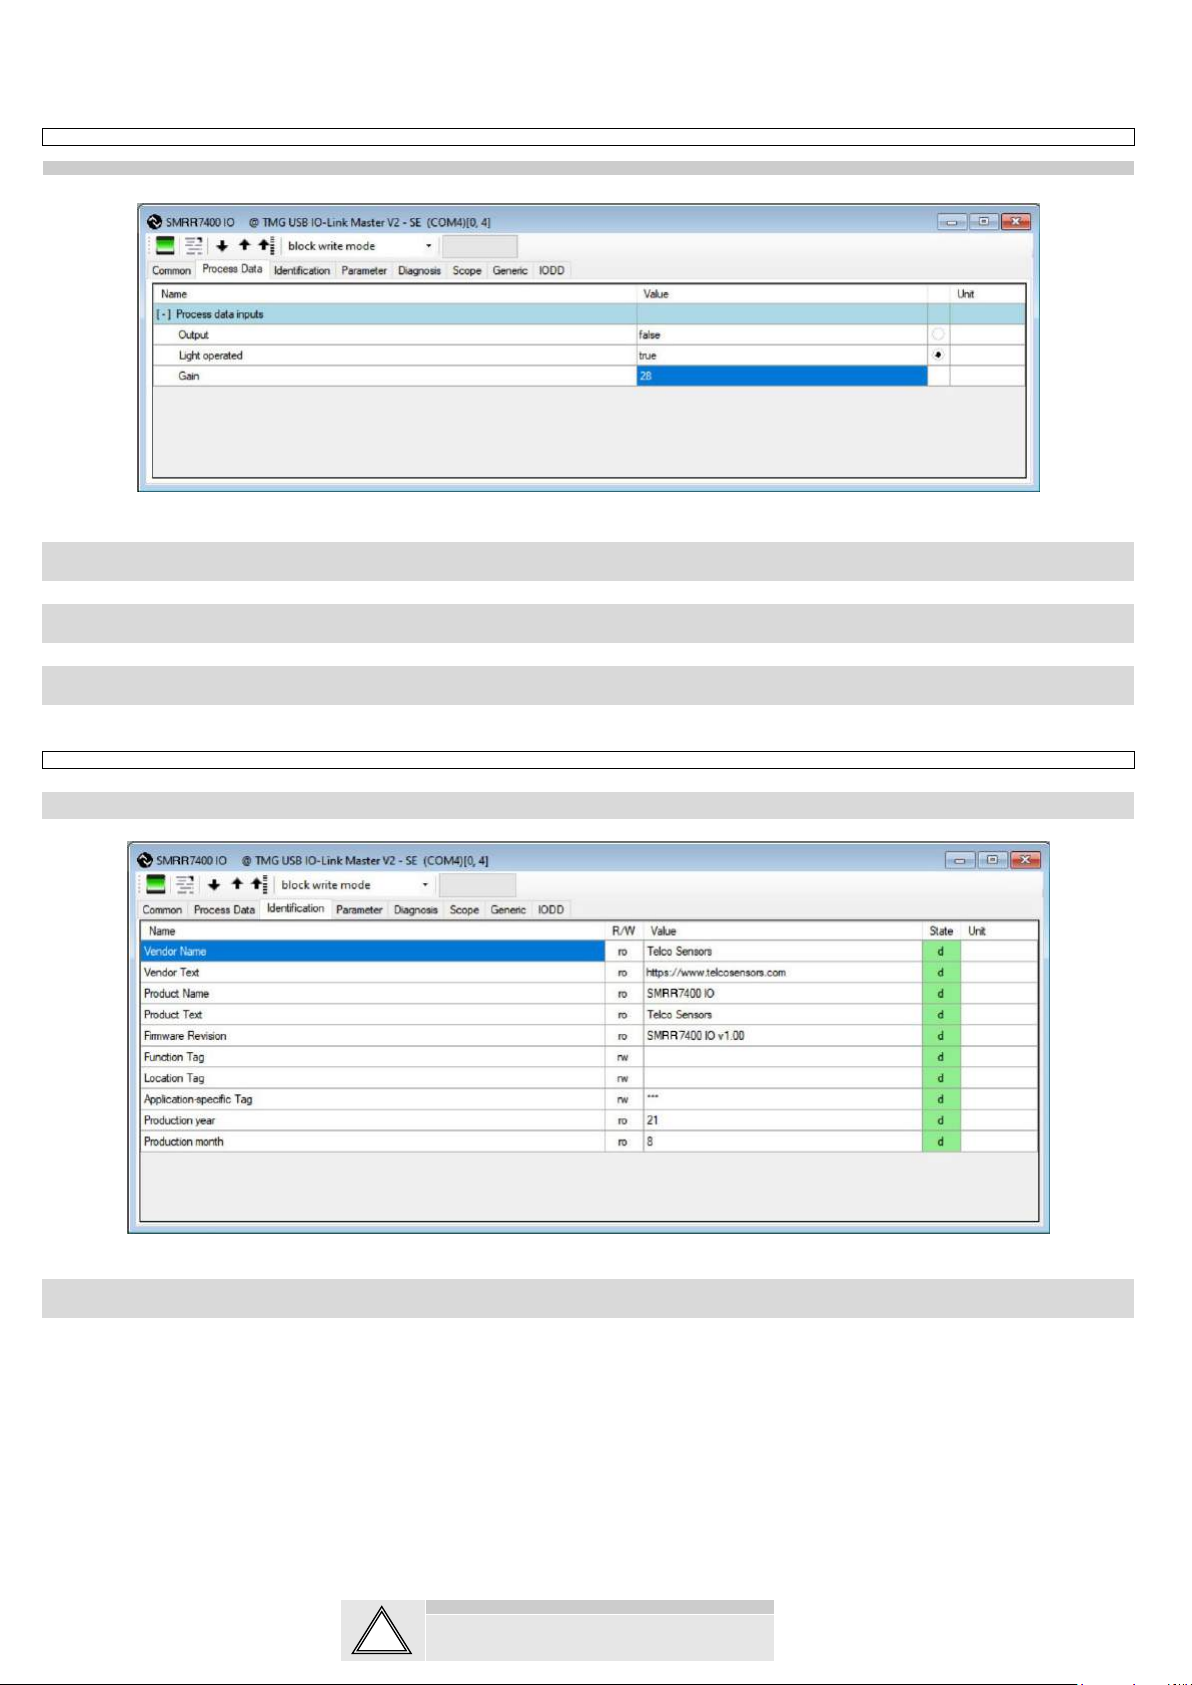Click the down arrow toolbar icon in the Process Data window
1192x1685 pixels.
222,246
